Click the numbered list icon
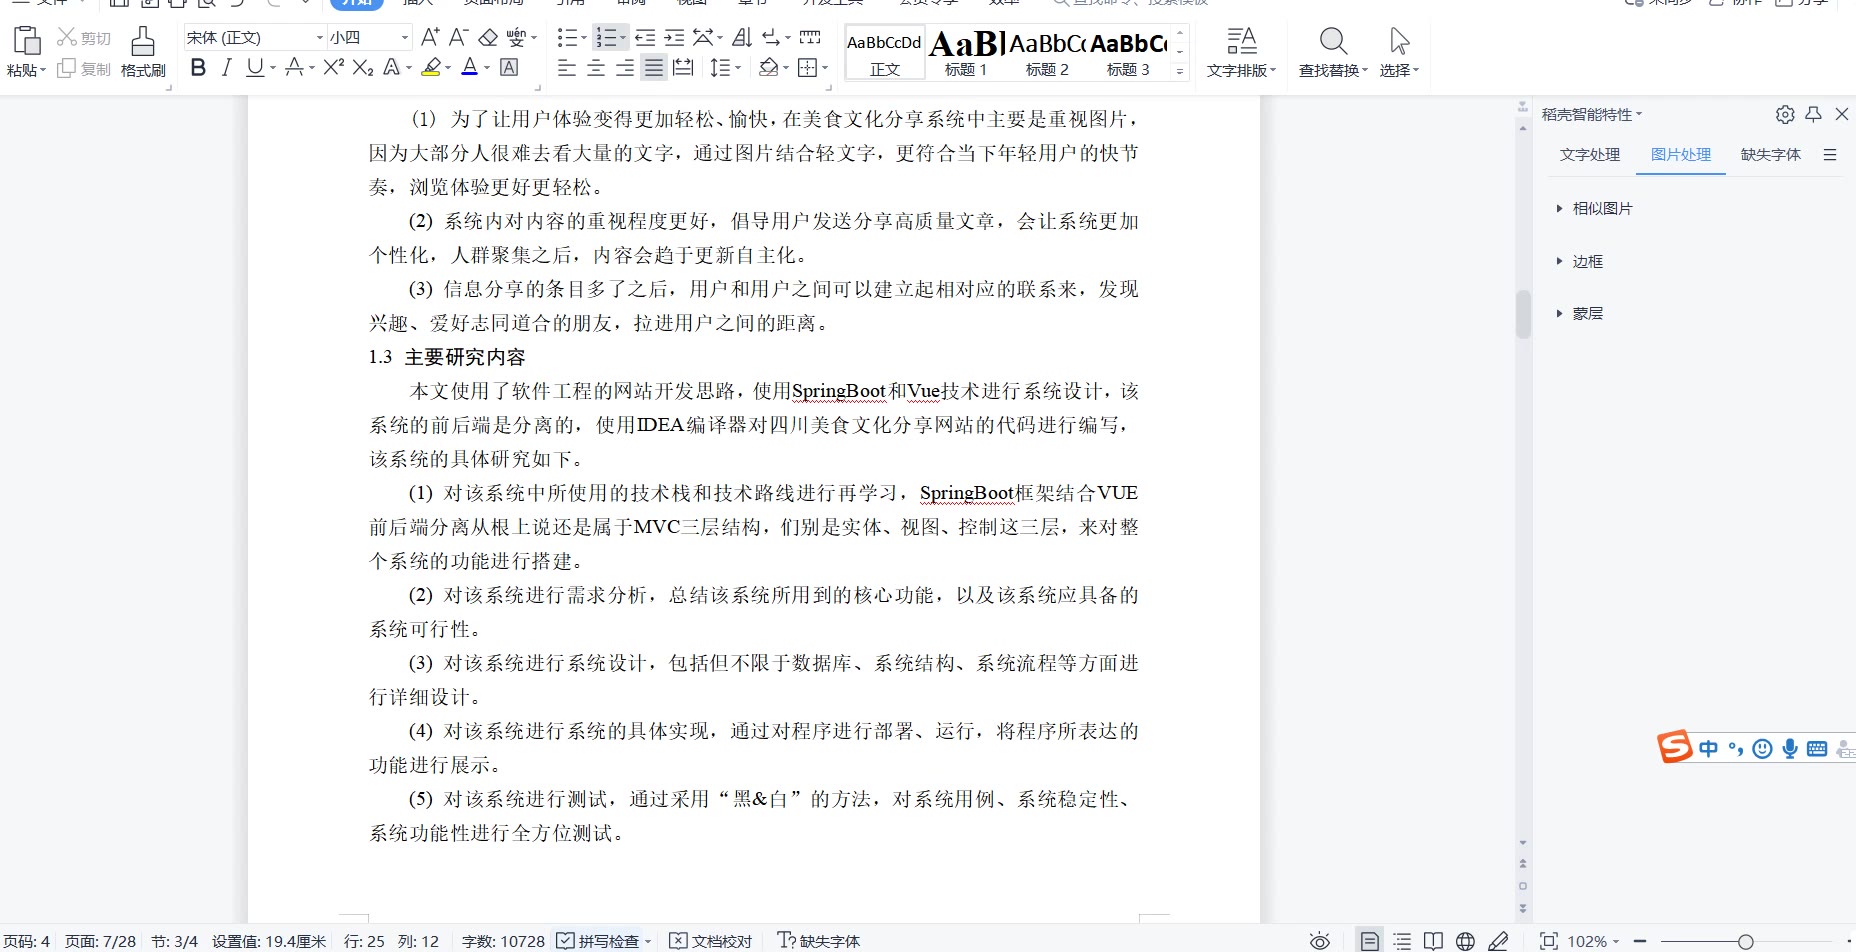Viewport: 1856px width, 952px height. 606,37
